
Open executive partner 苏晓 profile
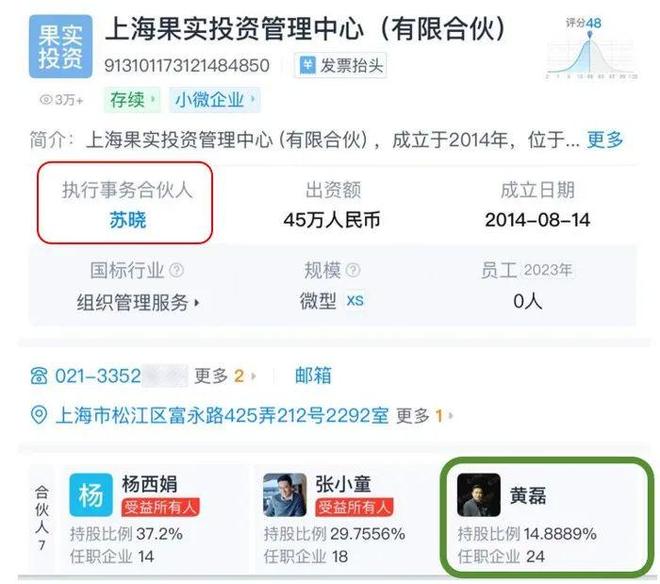(128, 220)
